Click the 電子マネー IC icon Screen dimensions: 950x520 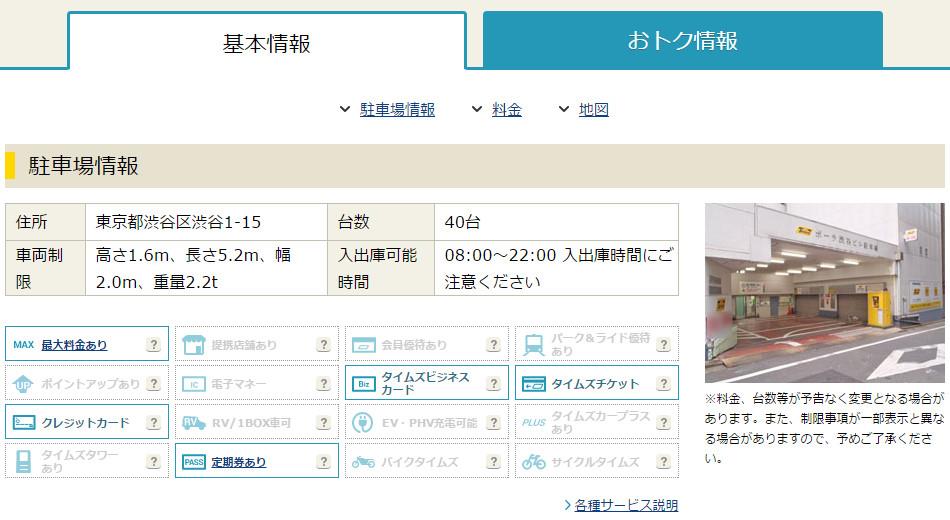[x=194, y=384]
